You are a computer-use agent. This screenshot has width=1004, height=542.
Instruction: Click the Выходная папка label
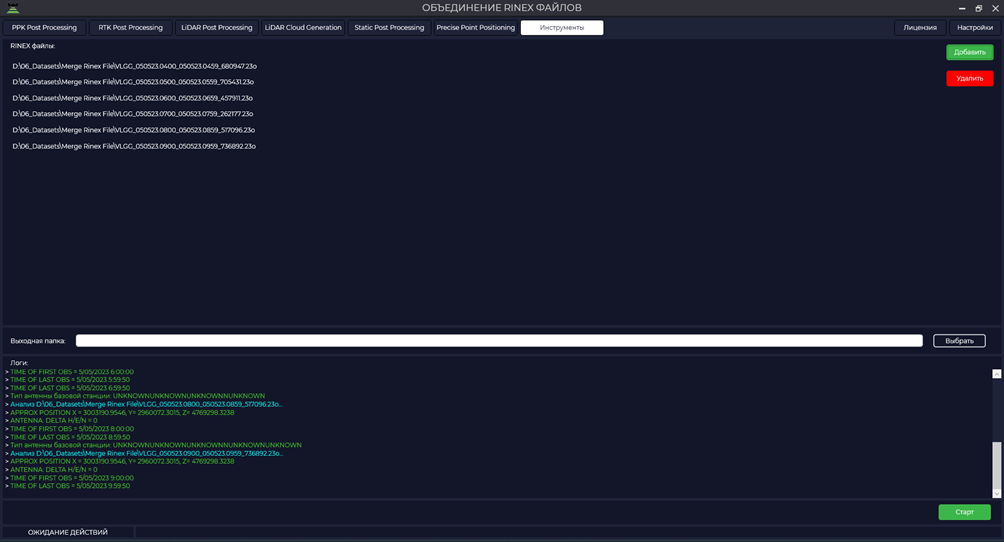tap(38, 341)
